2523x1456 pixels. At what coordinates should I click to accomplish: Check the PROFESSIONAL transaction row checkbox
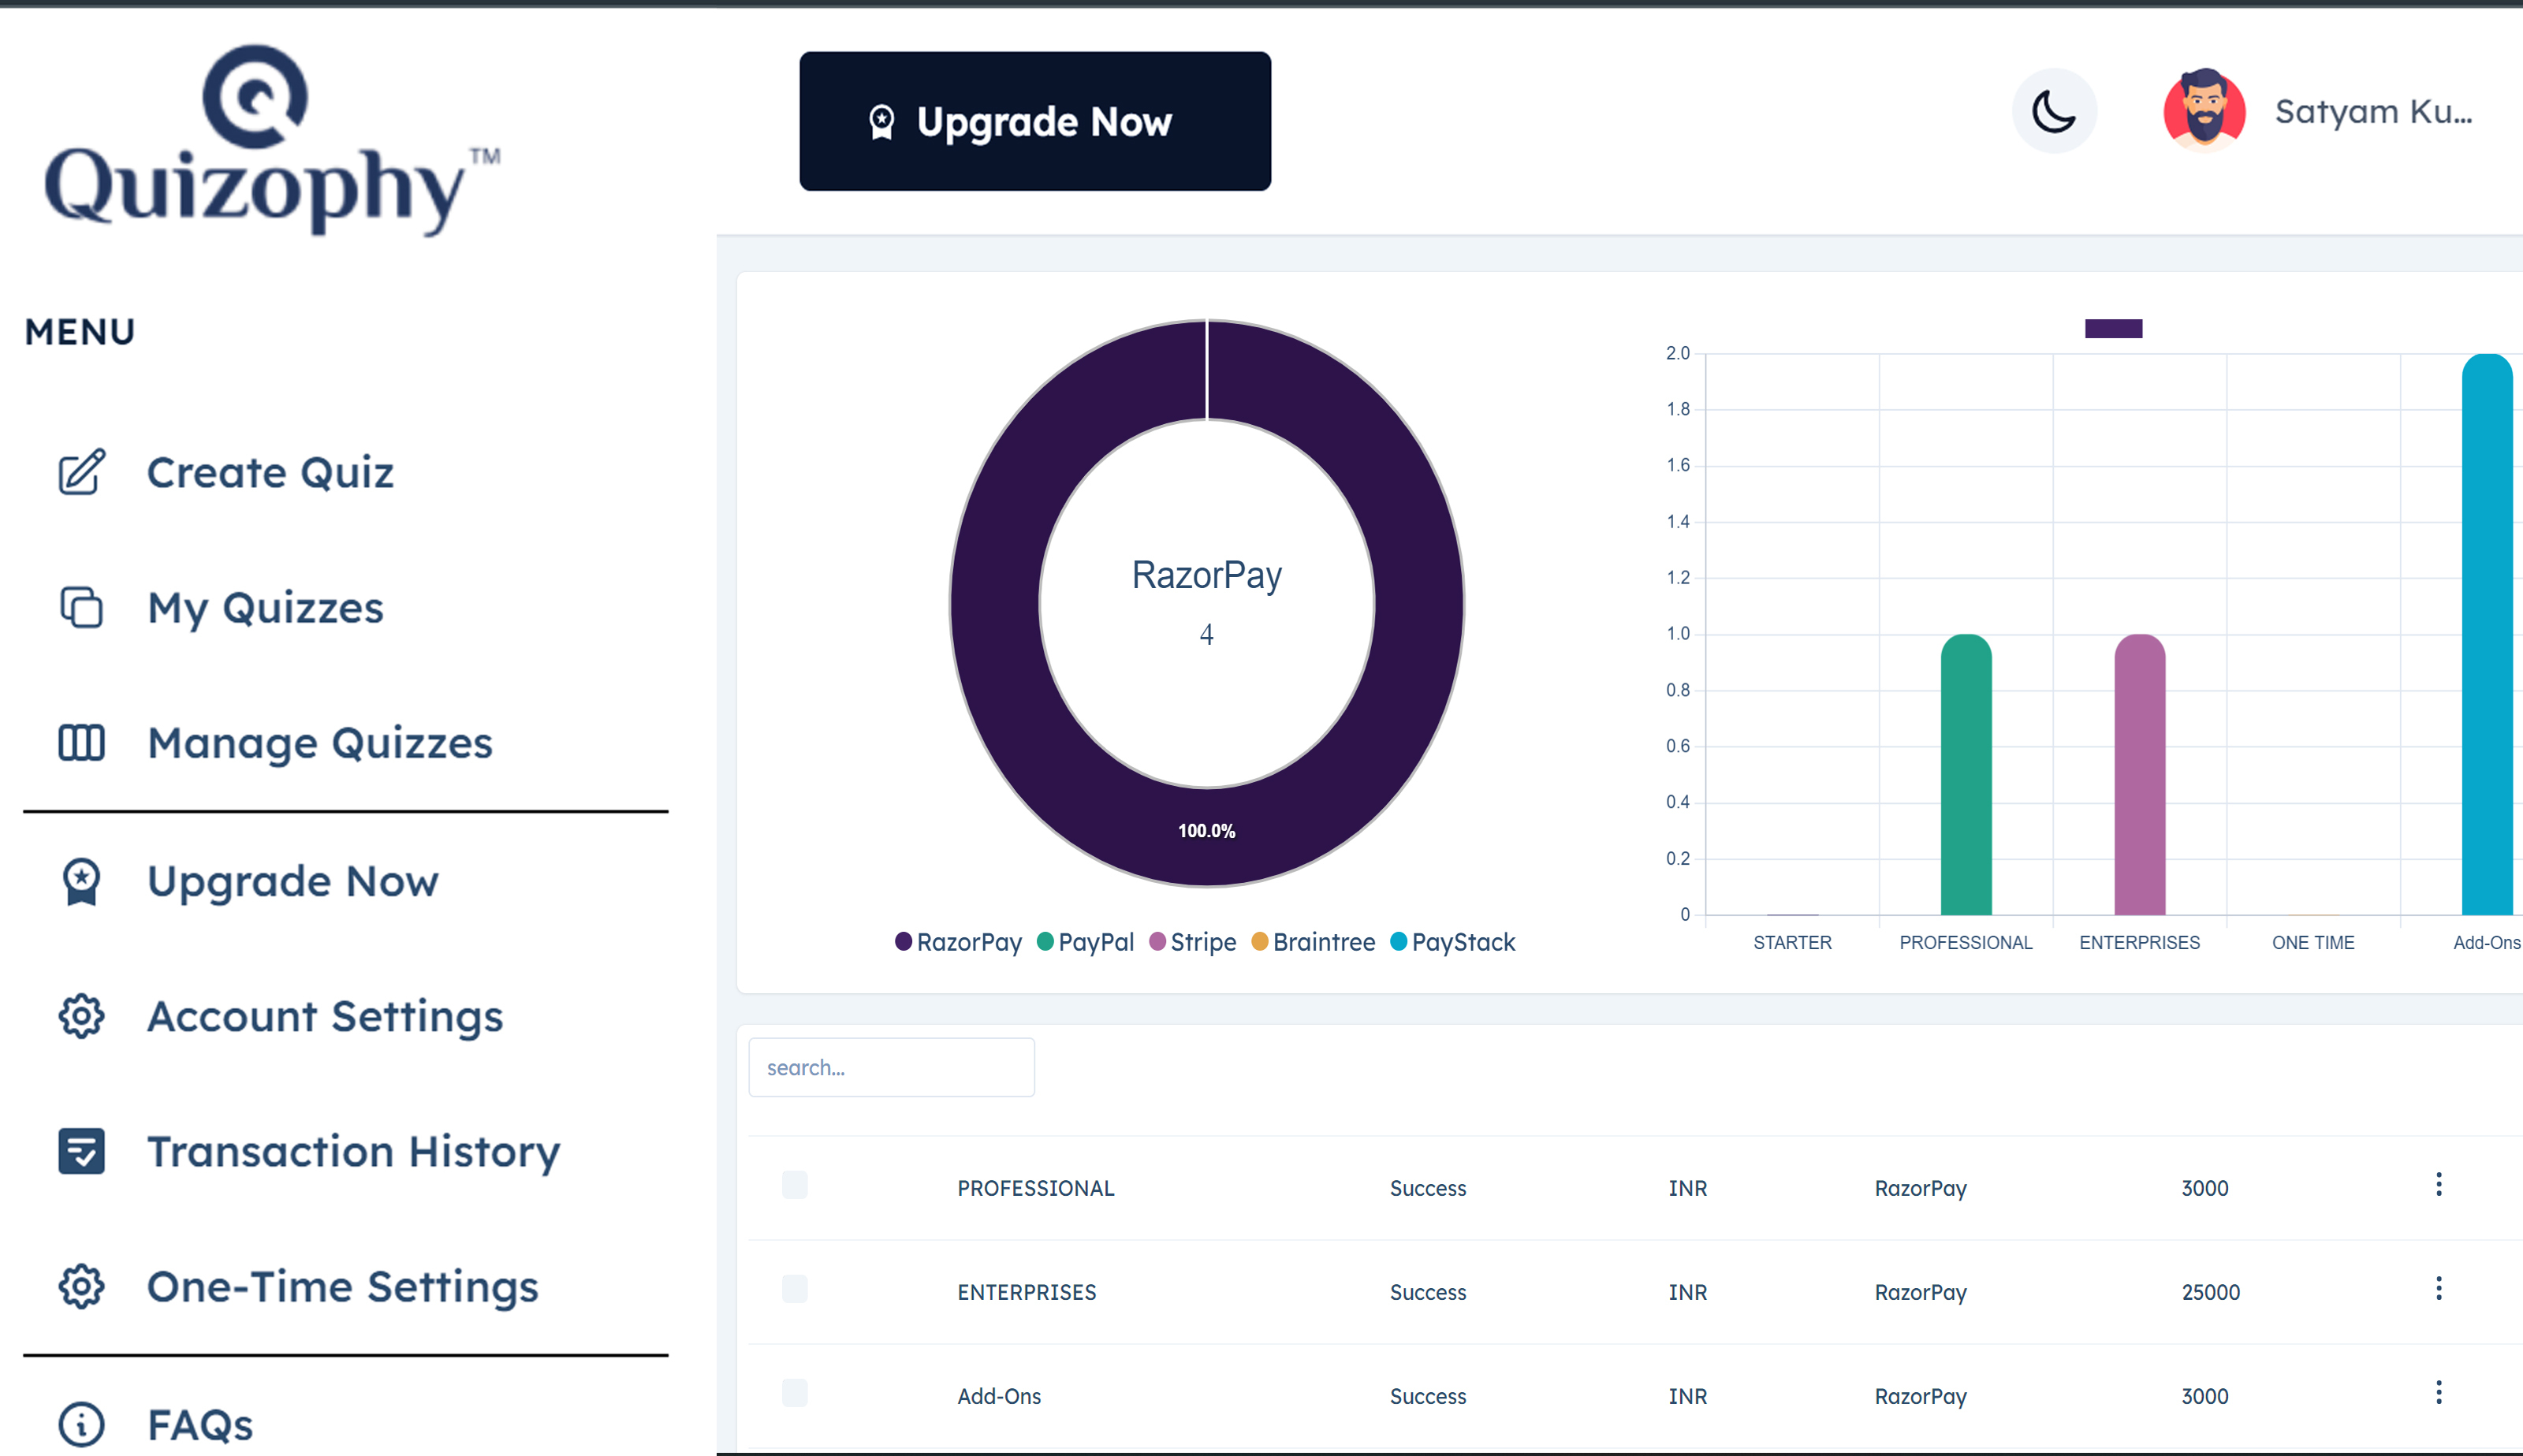pos(795,1185)
